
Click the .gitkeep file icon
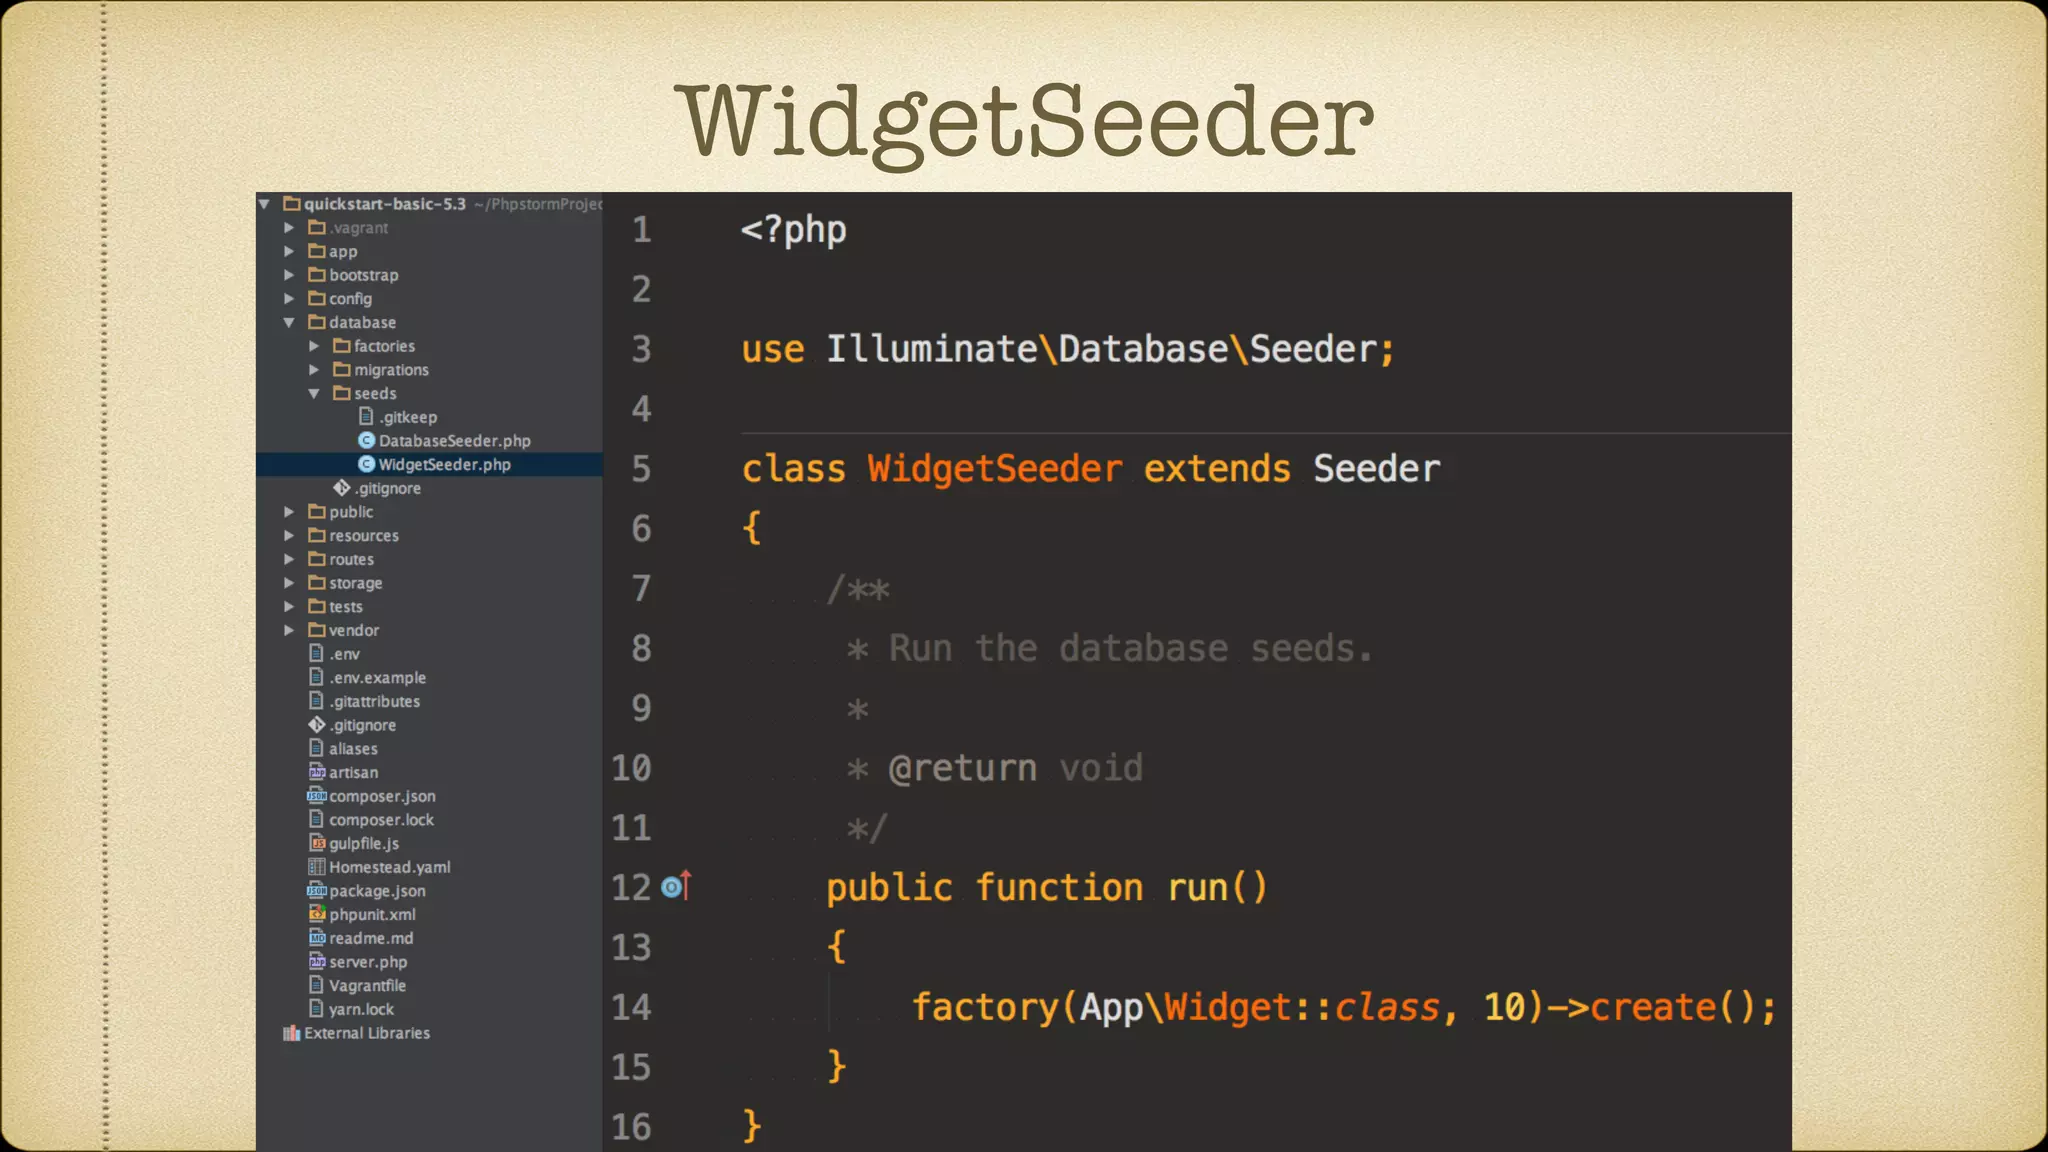coord(366,416)
